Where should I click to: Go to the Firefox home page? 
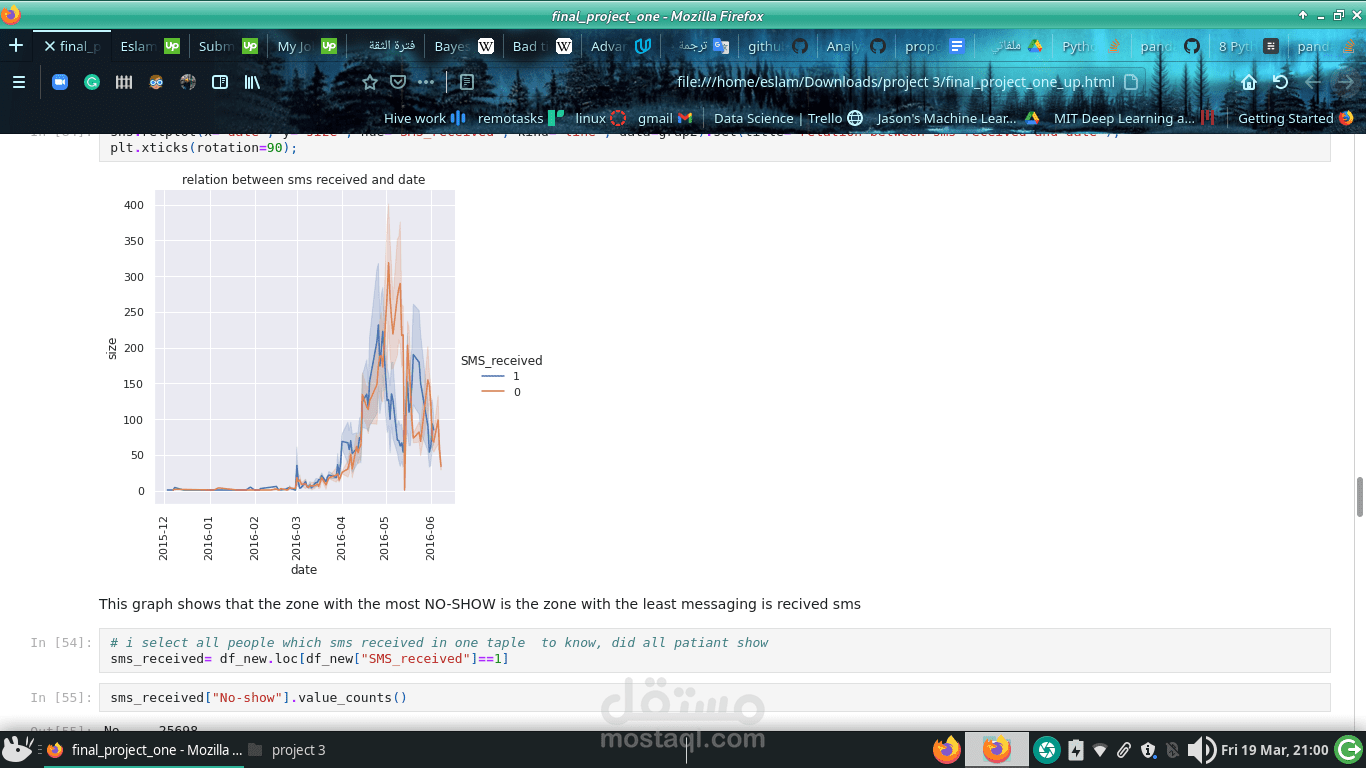click(1249, 82)
